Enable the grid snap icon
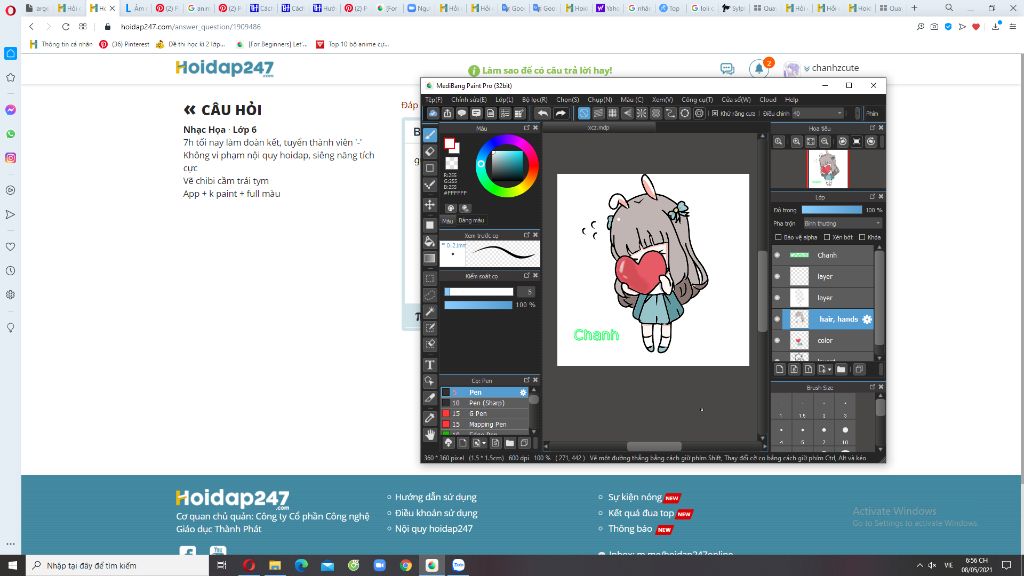 click(613, 113)
